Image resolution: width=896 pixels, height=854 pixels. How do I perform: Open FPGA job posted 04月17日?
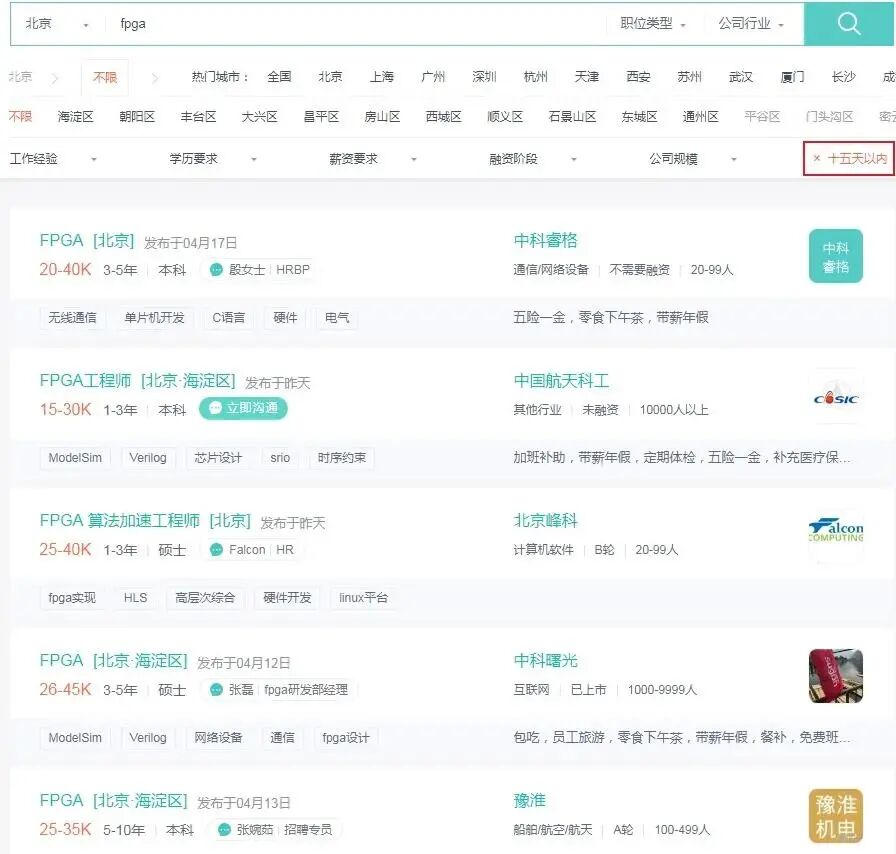(x=86, y=241)
